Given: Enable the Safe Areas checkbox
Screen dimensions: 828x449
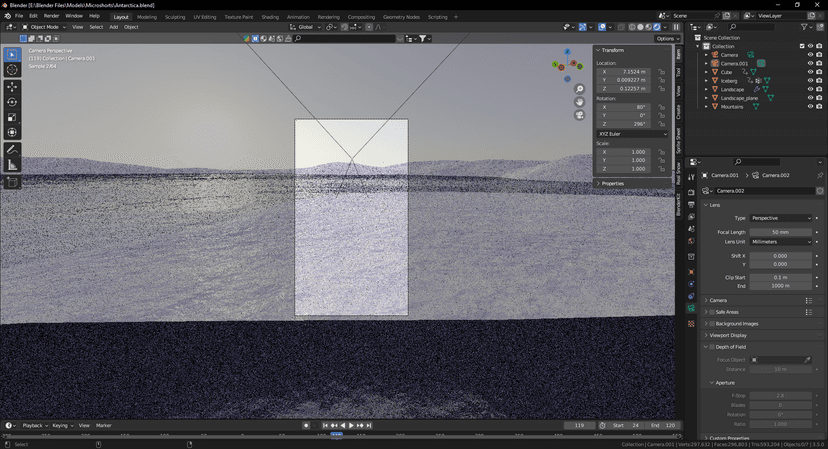Looking at the screenshot, I should point(713,312).
